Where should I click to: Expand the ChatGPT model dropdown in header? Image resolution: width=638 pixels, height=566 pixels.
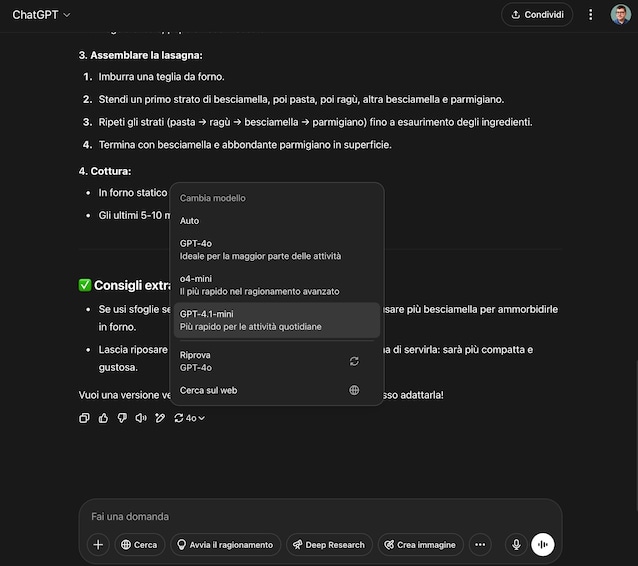point(41,15)
